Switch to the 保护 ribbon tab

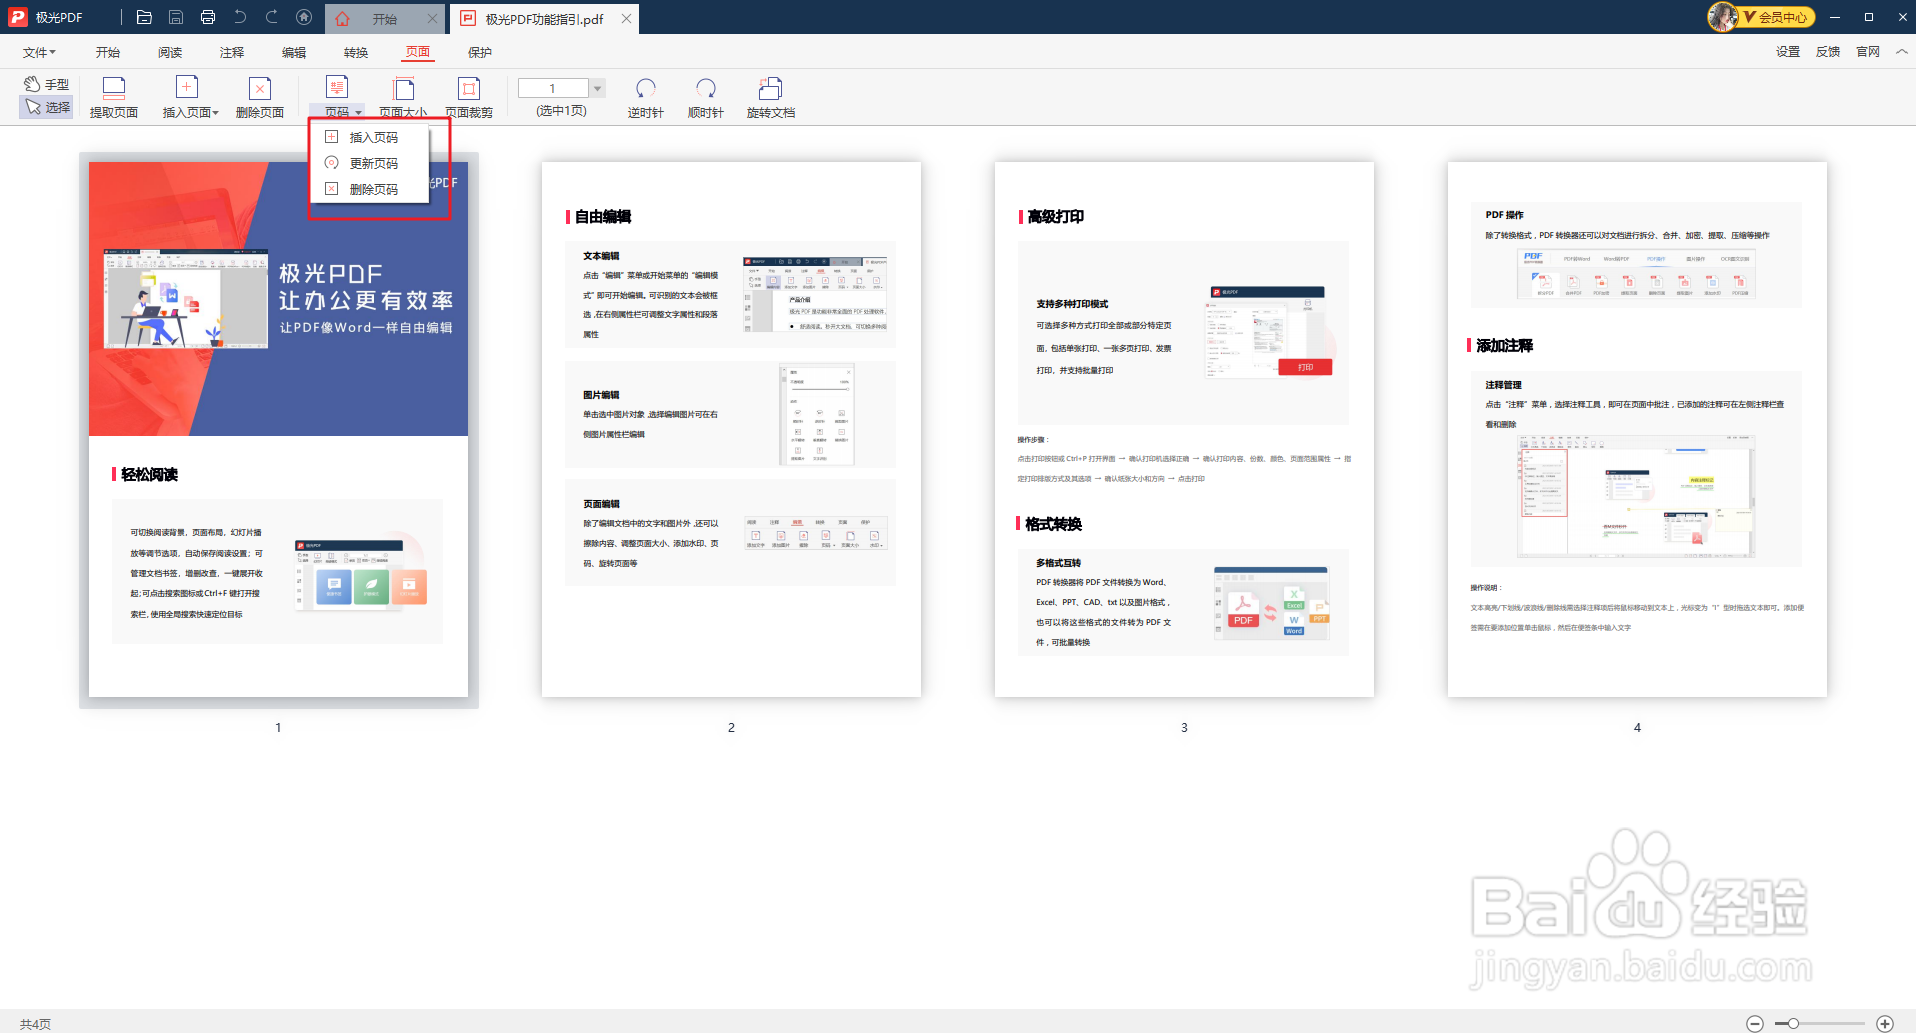point(480,52)
